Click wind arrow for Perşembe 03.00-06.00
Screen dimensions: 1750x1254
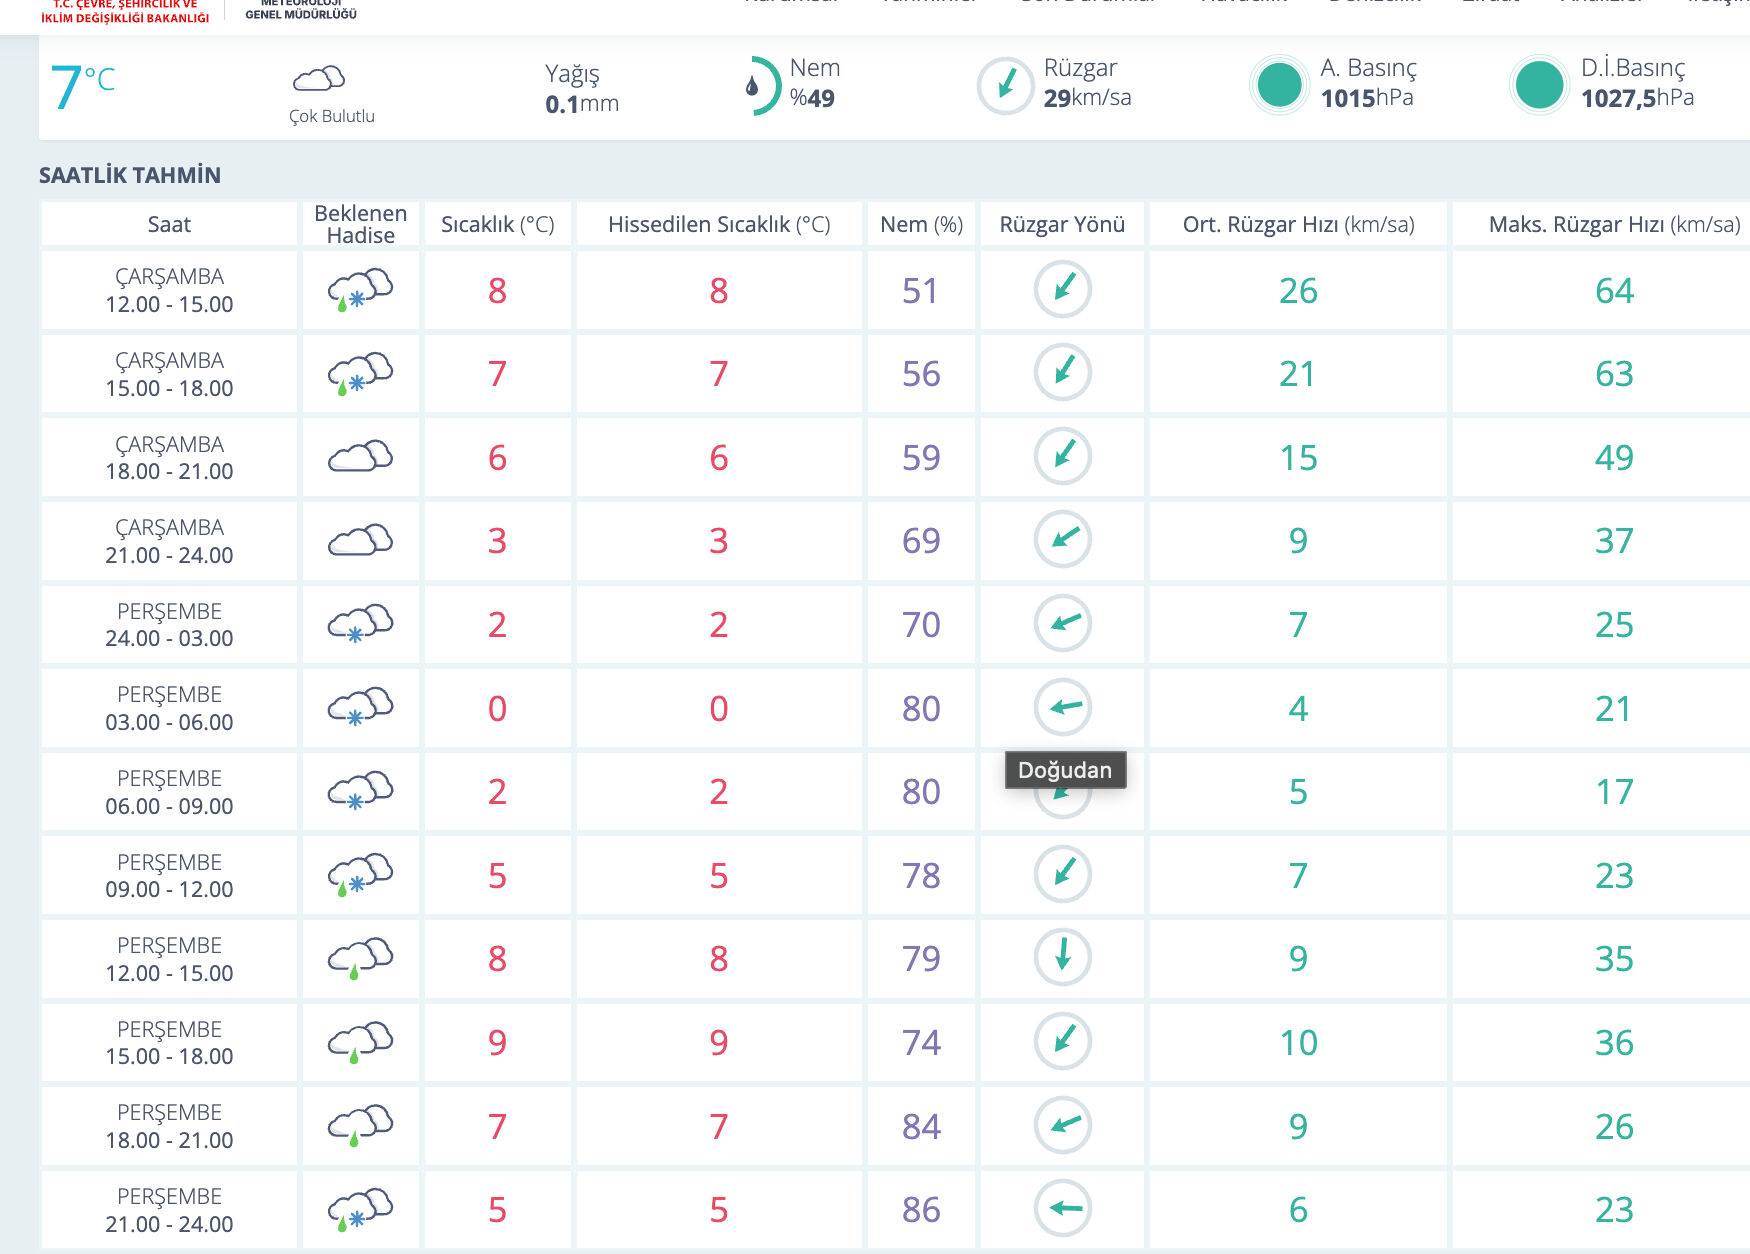pyautogui.click(x=1062, y=706)
